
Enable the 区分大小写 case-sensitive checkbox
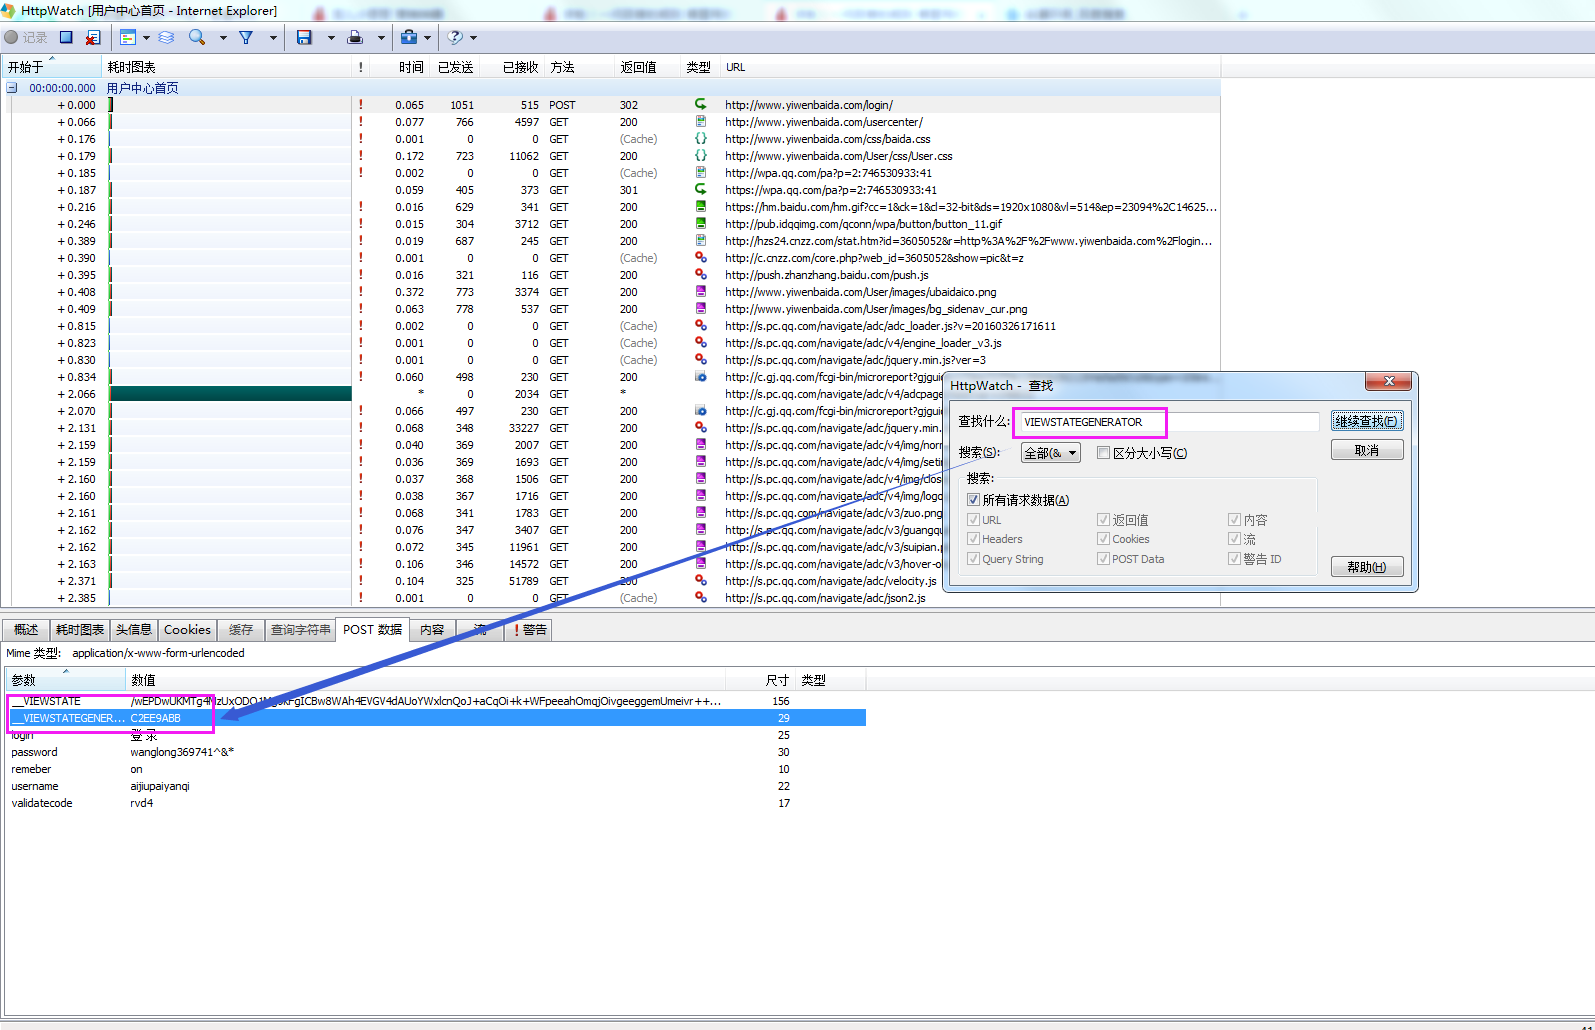pos(1104,453)
